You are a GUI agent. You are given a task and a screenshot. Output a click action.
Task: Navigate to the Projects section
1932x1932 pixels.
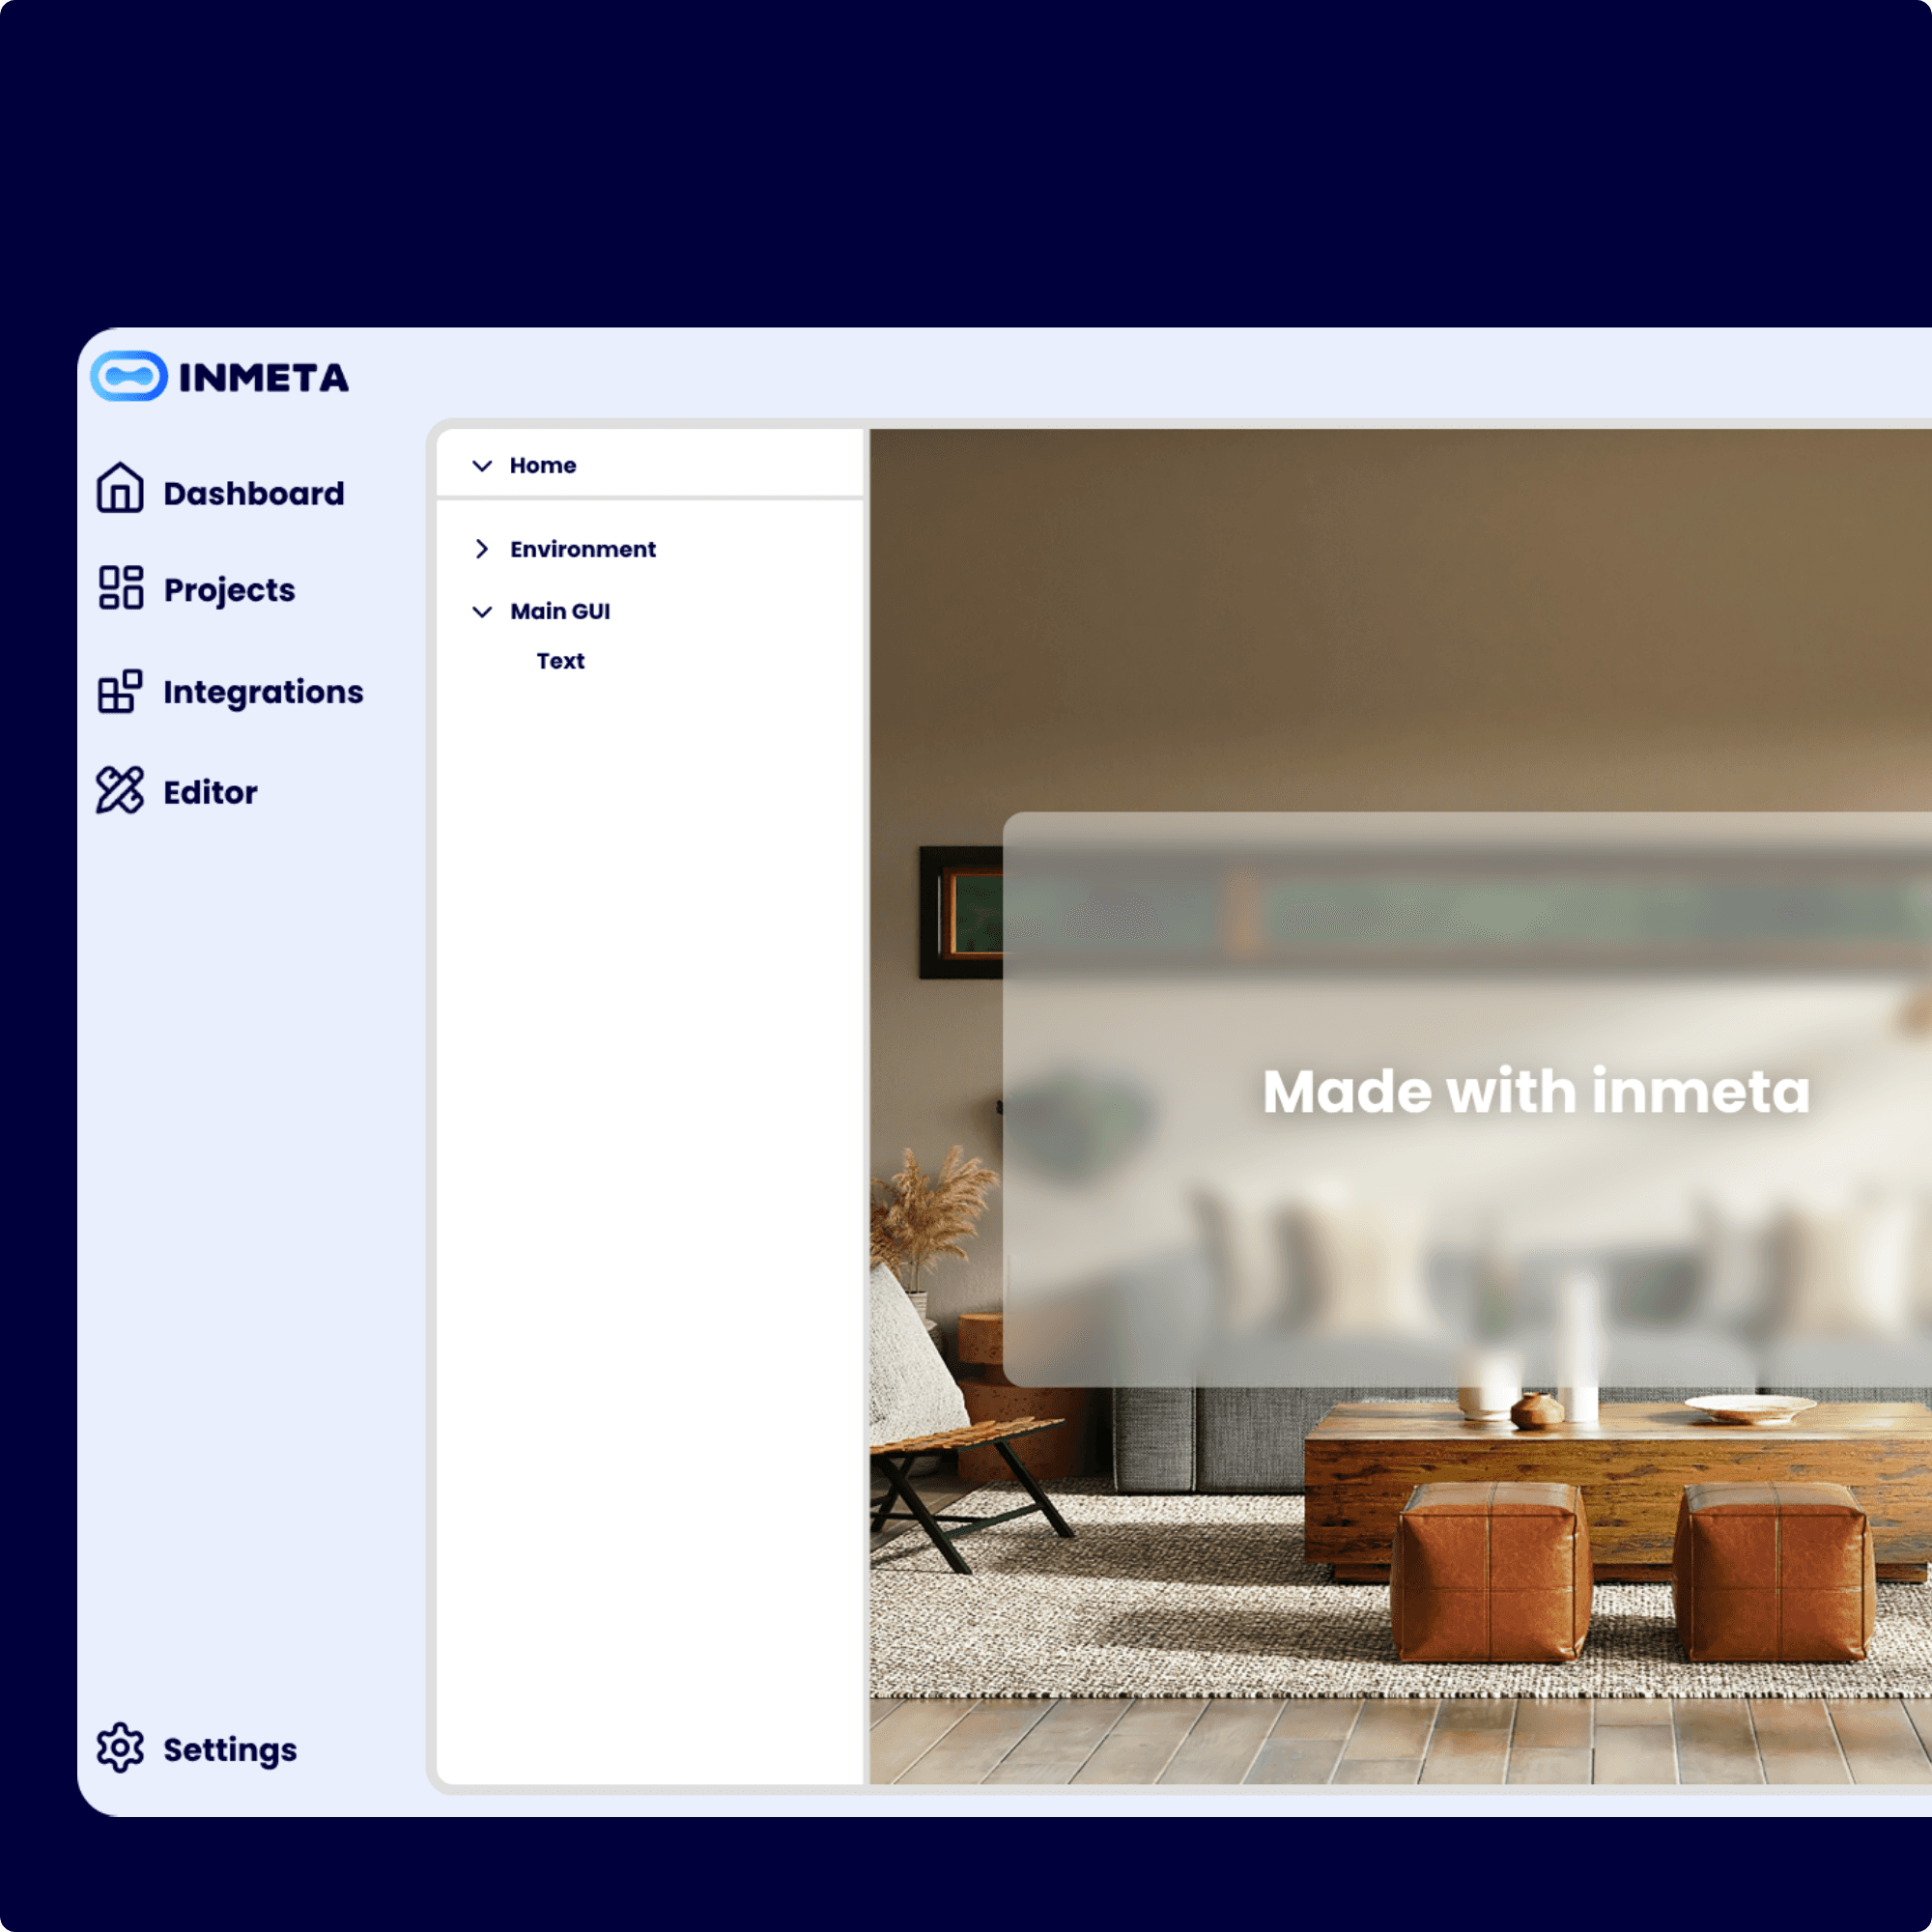pyautogui.click(x=228, y=590)
